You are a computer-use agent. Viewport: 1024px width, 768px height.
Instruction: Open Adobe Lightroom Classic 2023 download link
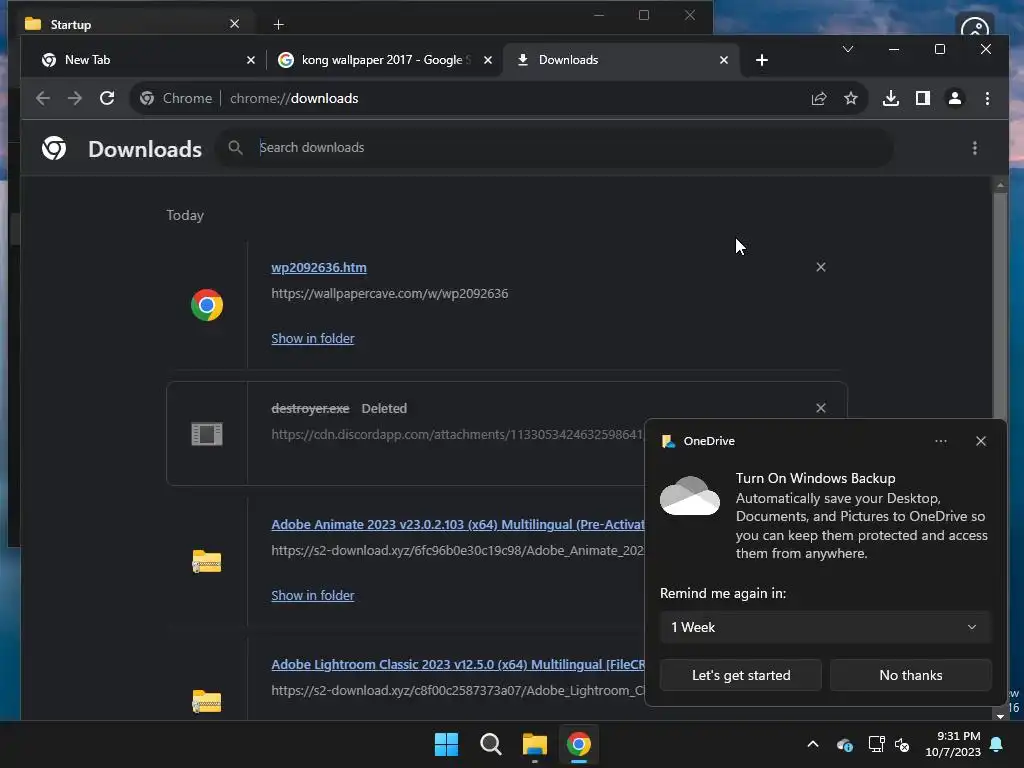(x=458, y=664)
